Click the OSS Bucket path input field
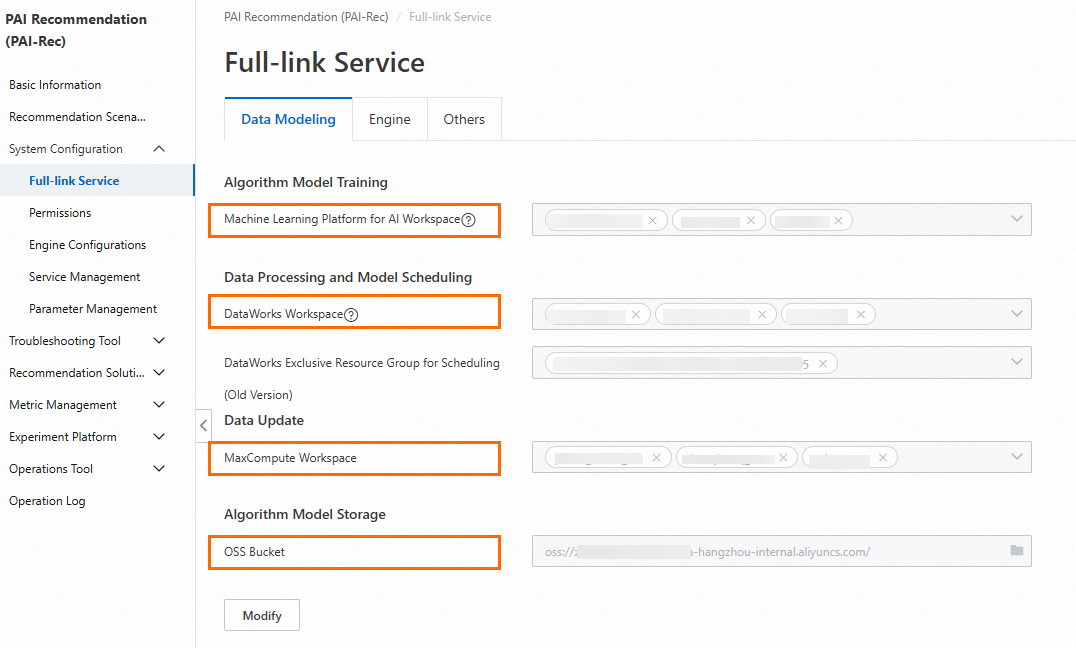The width and height of the screenshot is (1076, 648). click(760, 551)
